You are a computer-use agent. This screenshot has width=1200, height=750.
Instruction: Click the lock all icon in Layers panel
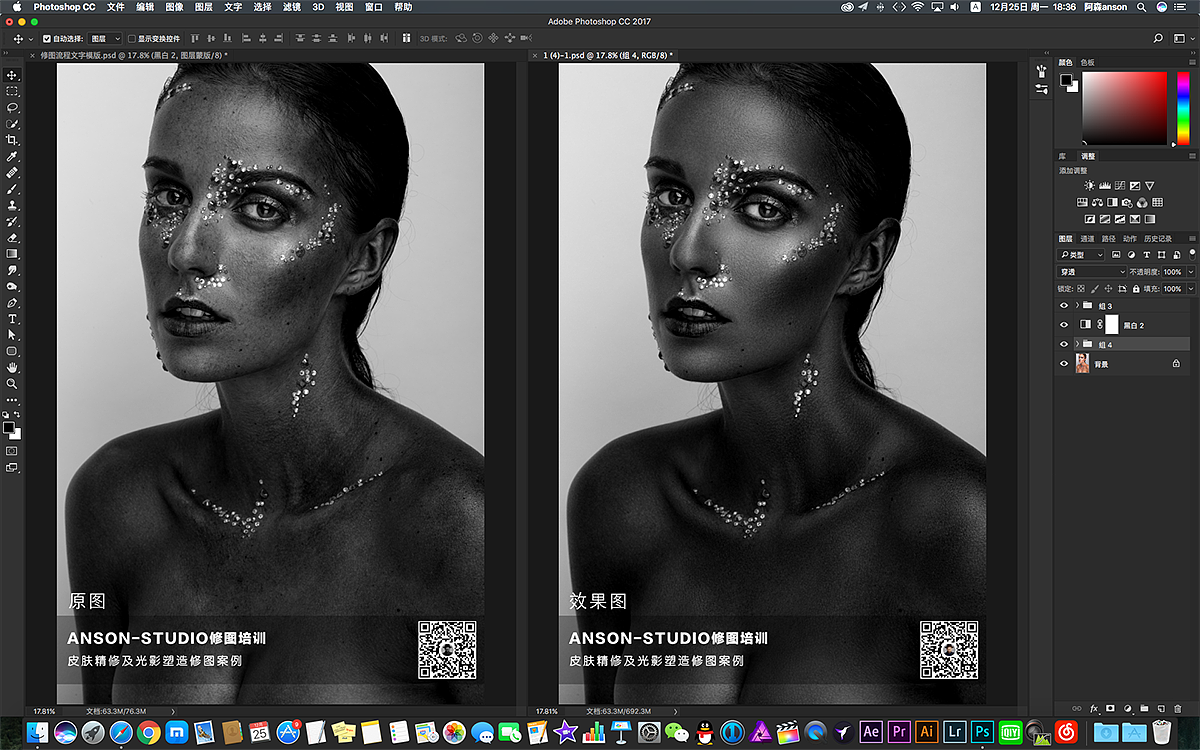click(1136, 289)
